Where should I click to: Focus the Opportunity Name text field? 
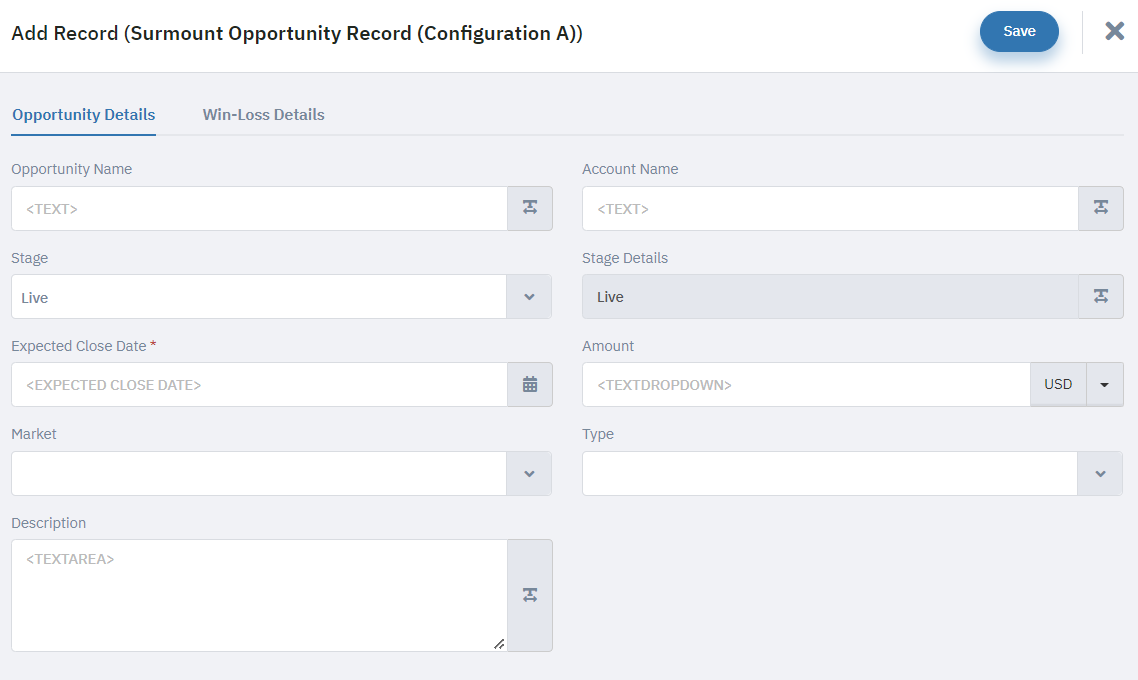click(259, 208)
